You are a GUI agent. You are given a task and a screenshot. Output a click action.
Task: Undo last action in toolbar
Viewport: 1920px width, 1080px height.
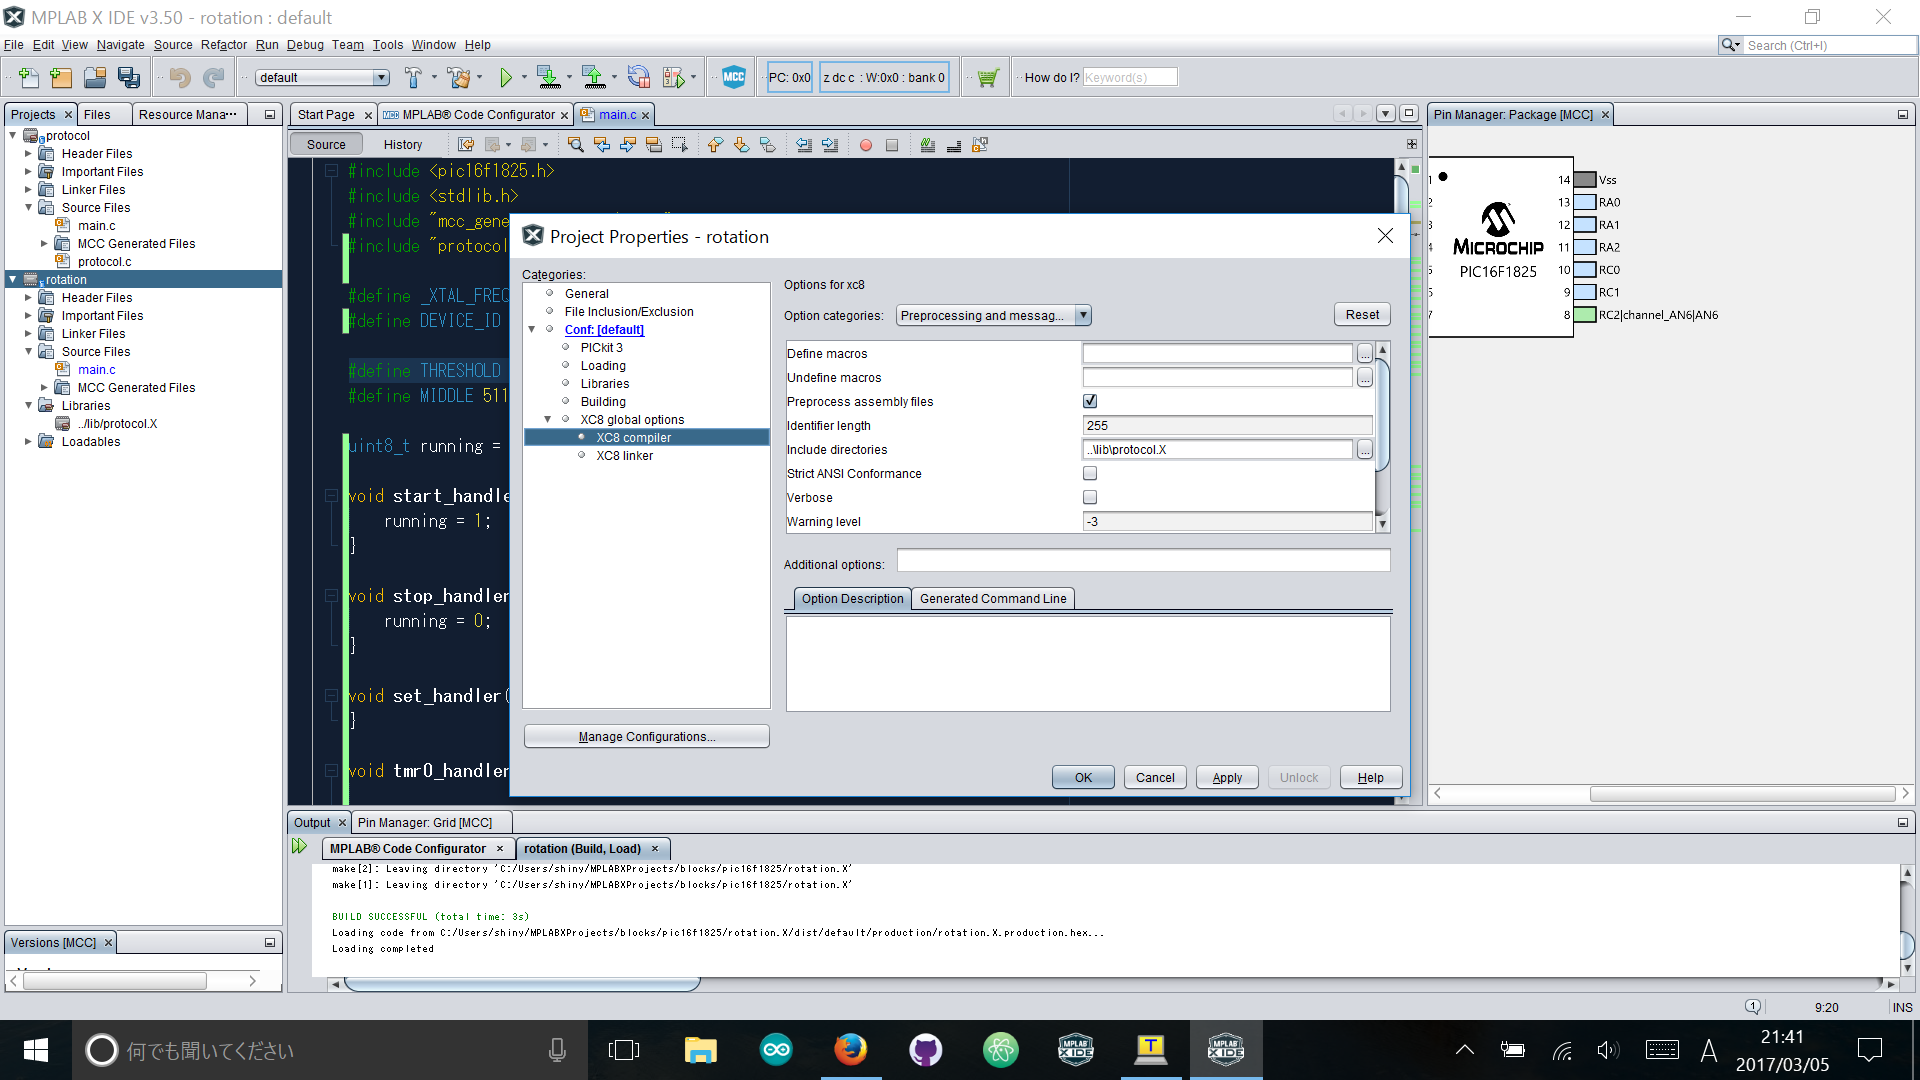[180, 77]
